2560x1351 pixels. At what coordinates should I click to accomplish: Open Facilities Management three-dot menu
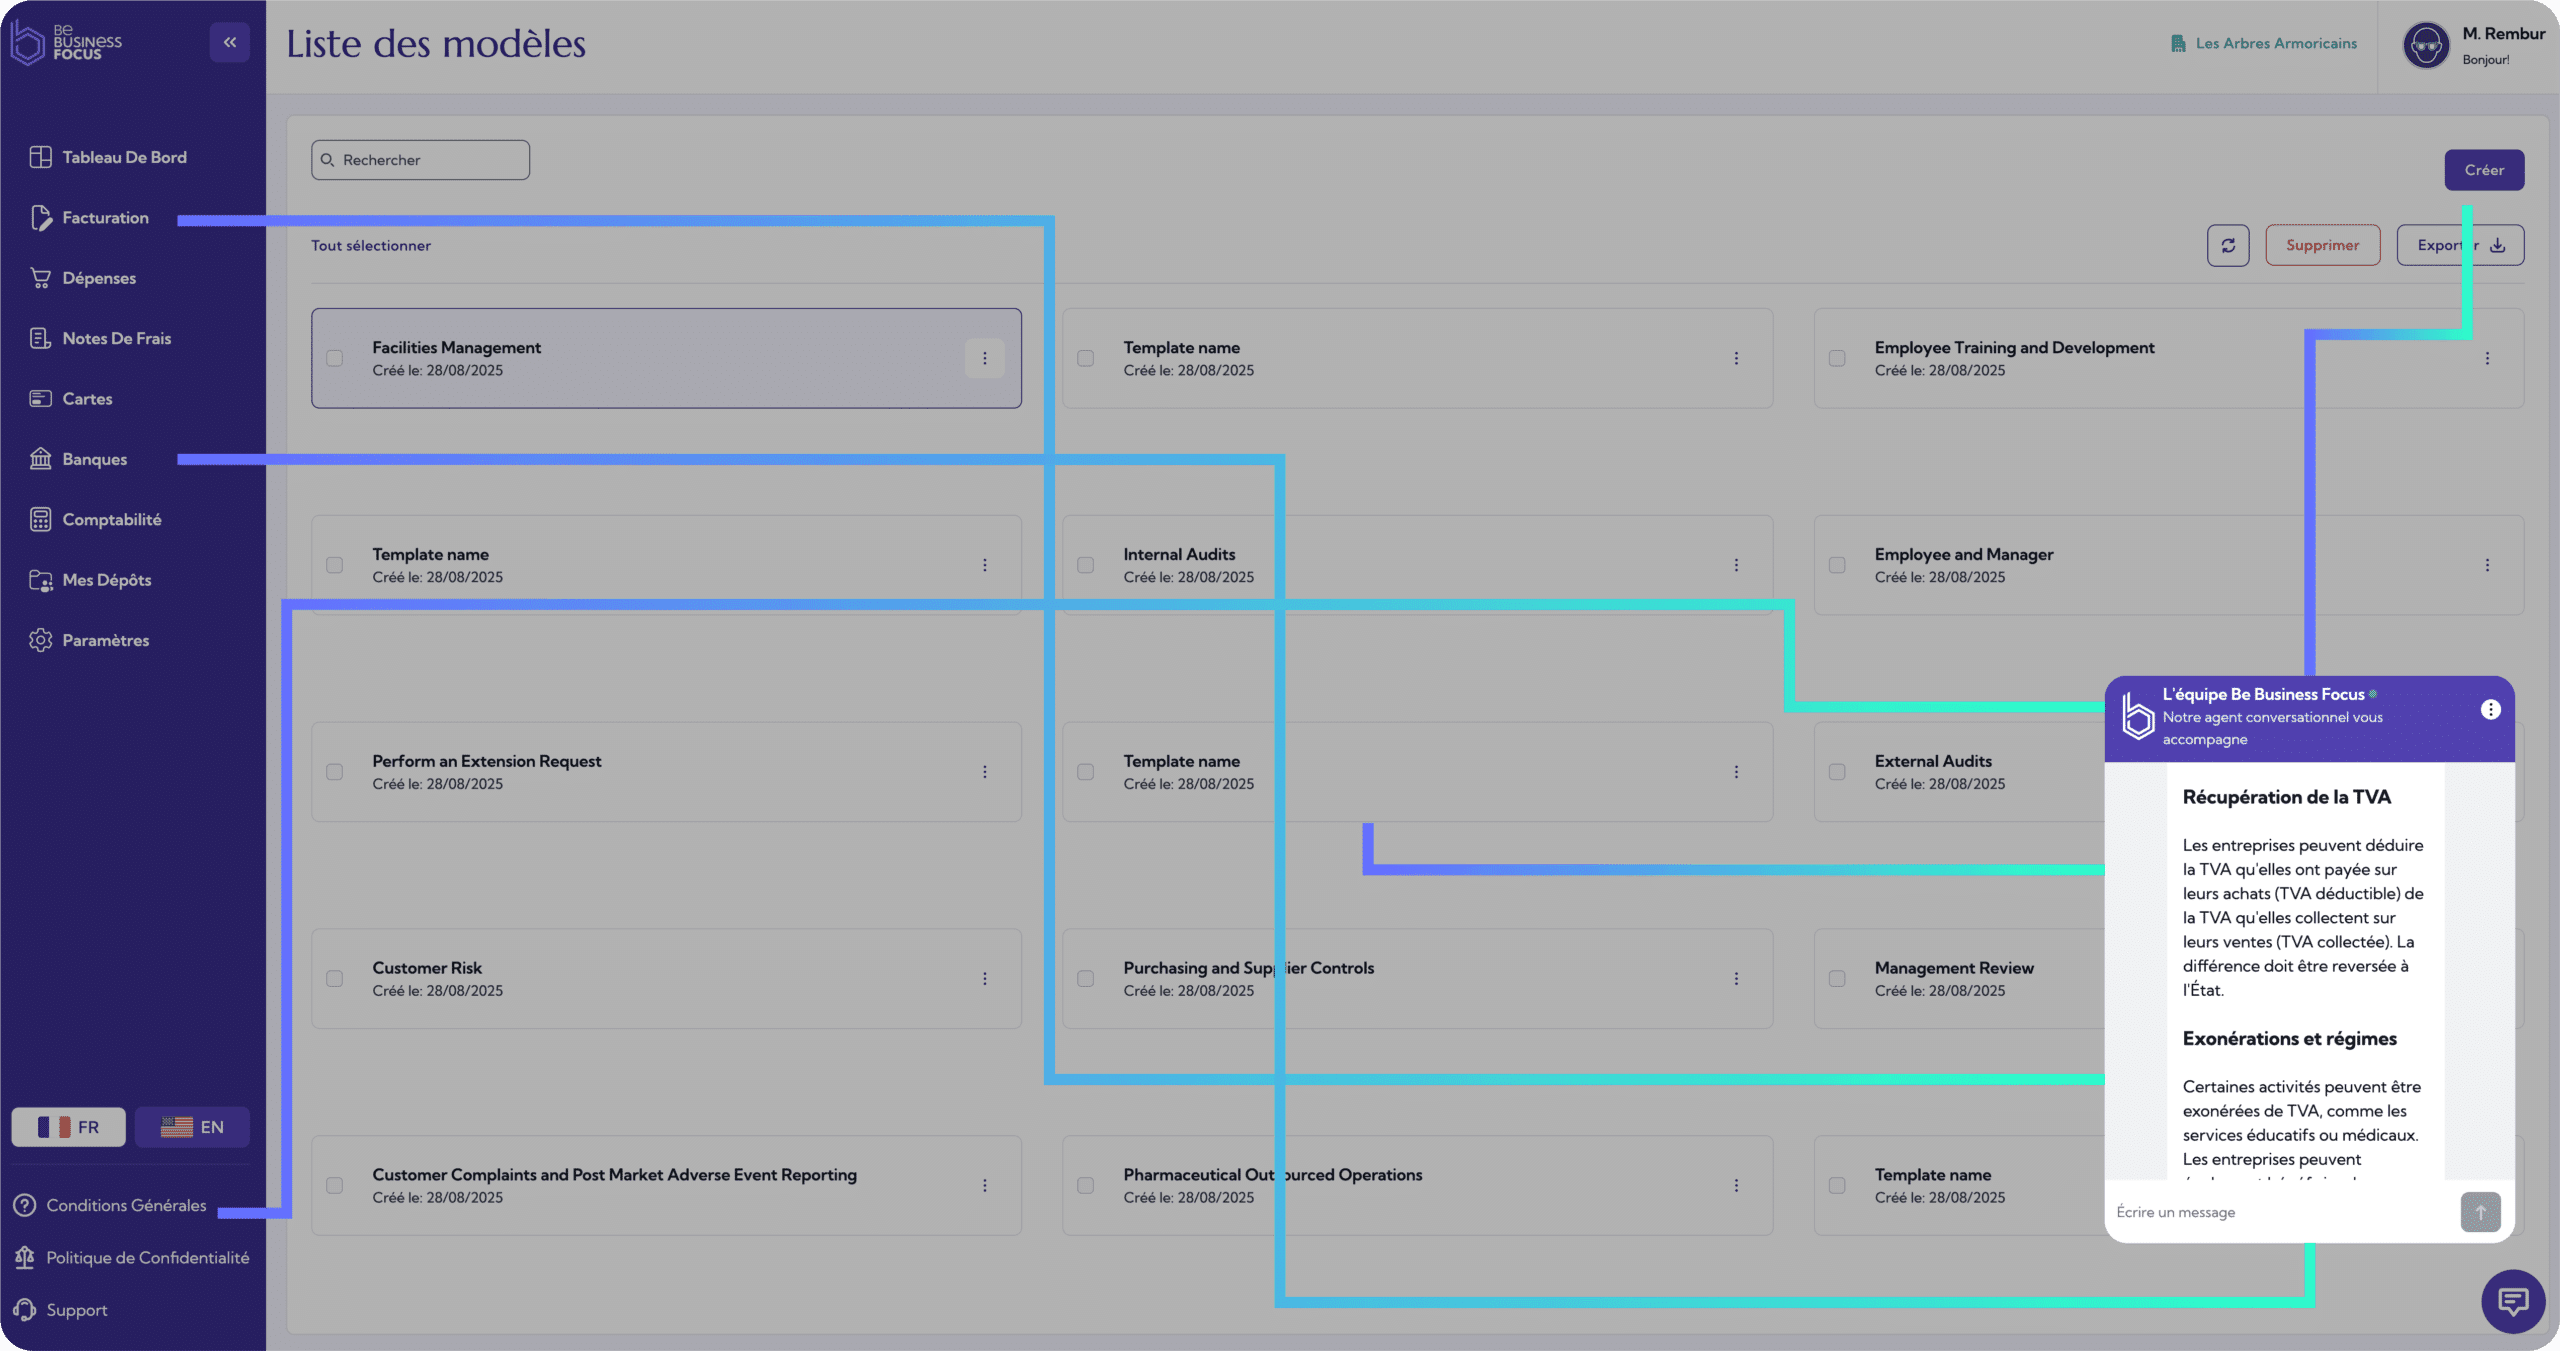click(984, 358)
